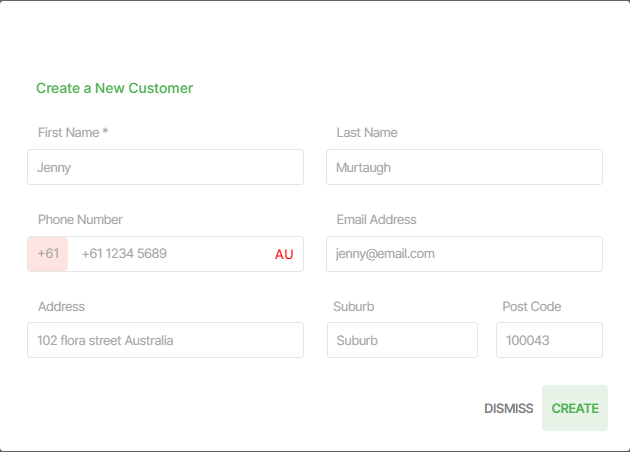The image size is (630, 452).
Task: Click the Create a New Customer heading
Action: tap(115, 88)
